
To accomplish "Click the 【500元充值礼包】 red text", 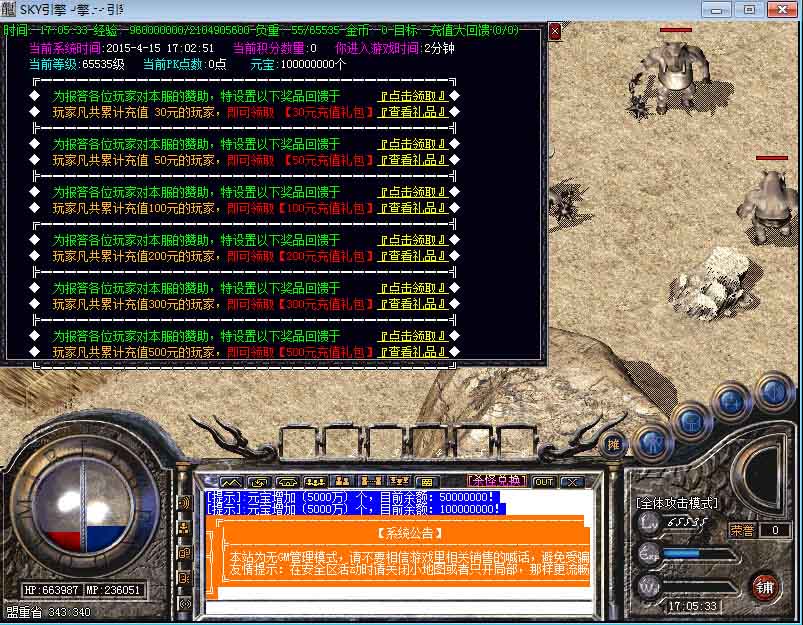I will pyautogui.click(x=326, y=352).
